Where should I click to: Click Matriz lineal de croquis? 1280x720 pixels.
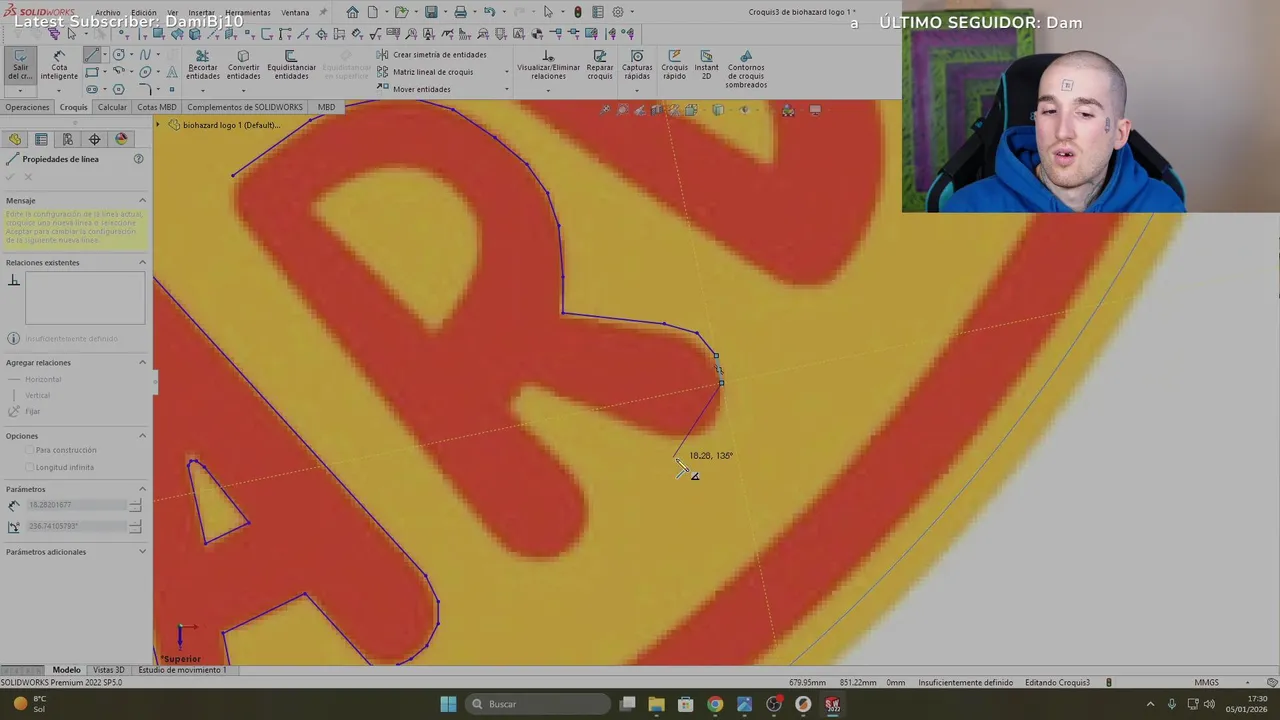point(425,72)
